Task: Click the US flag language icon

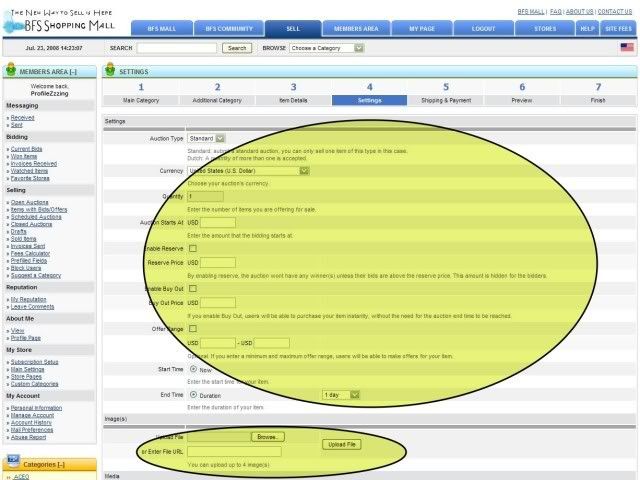Action: 627,47
